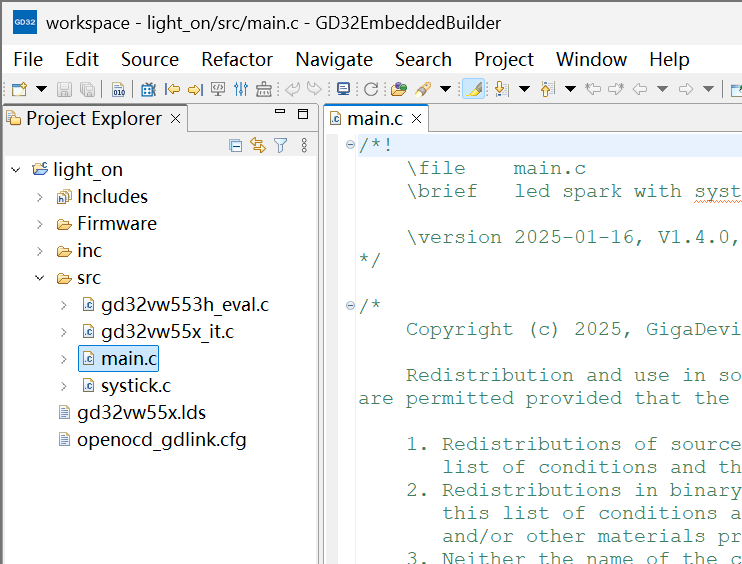
Task: Click the Next Edit Location forward icon
Action: (x=616, y=89)
